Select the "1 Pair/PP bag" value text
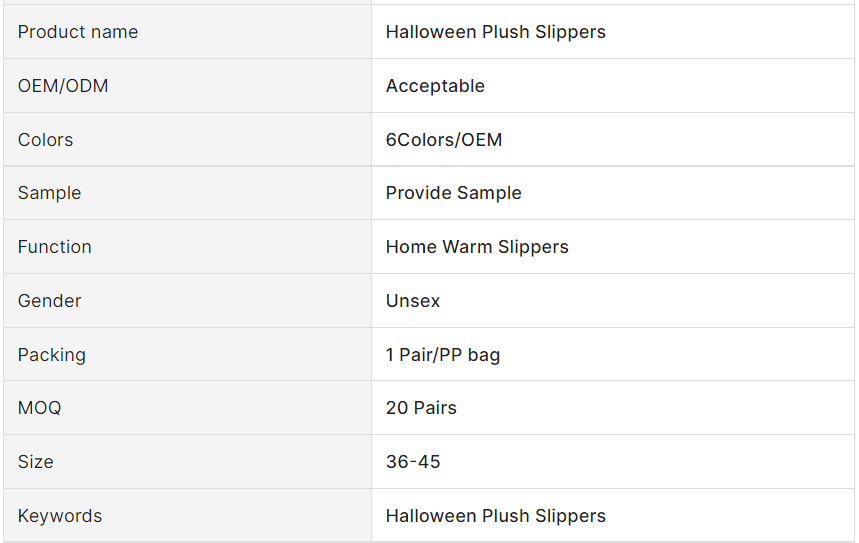Viewport: 859px width, 543px height. tap(443, 355)
